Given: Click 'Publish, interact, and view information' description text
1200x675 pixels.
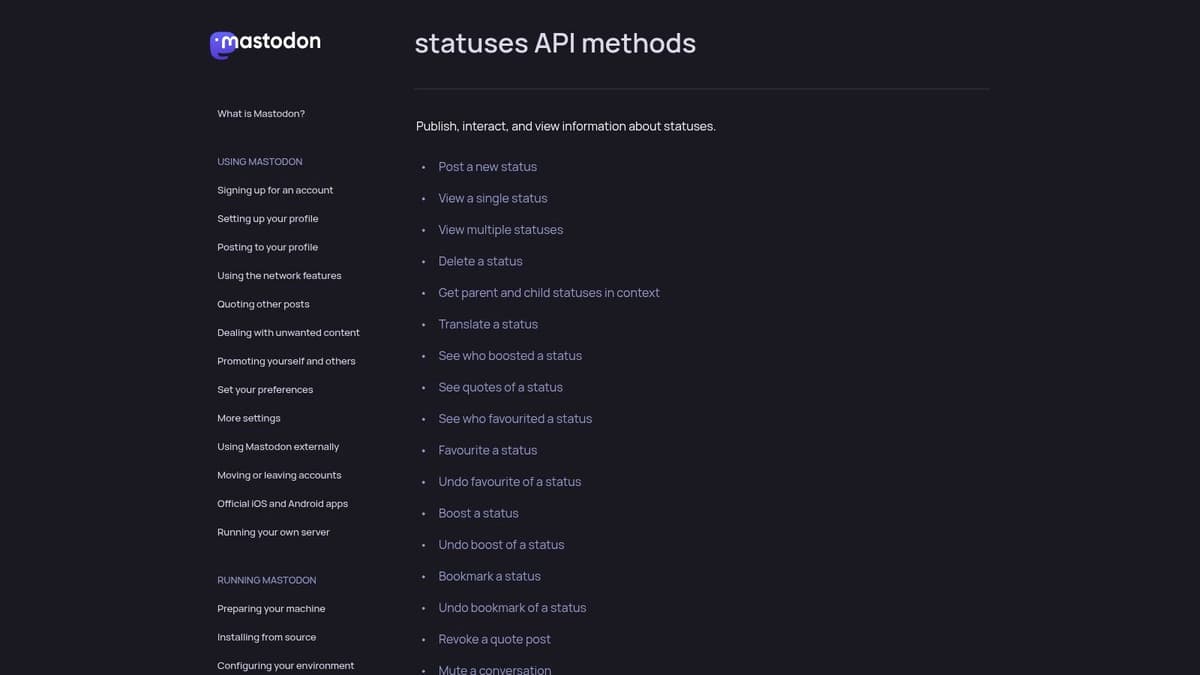Looking at the screenshot, I should click(566, 127).
